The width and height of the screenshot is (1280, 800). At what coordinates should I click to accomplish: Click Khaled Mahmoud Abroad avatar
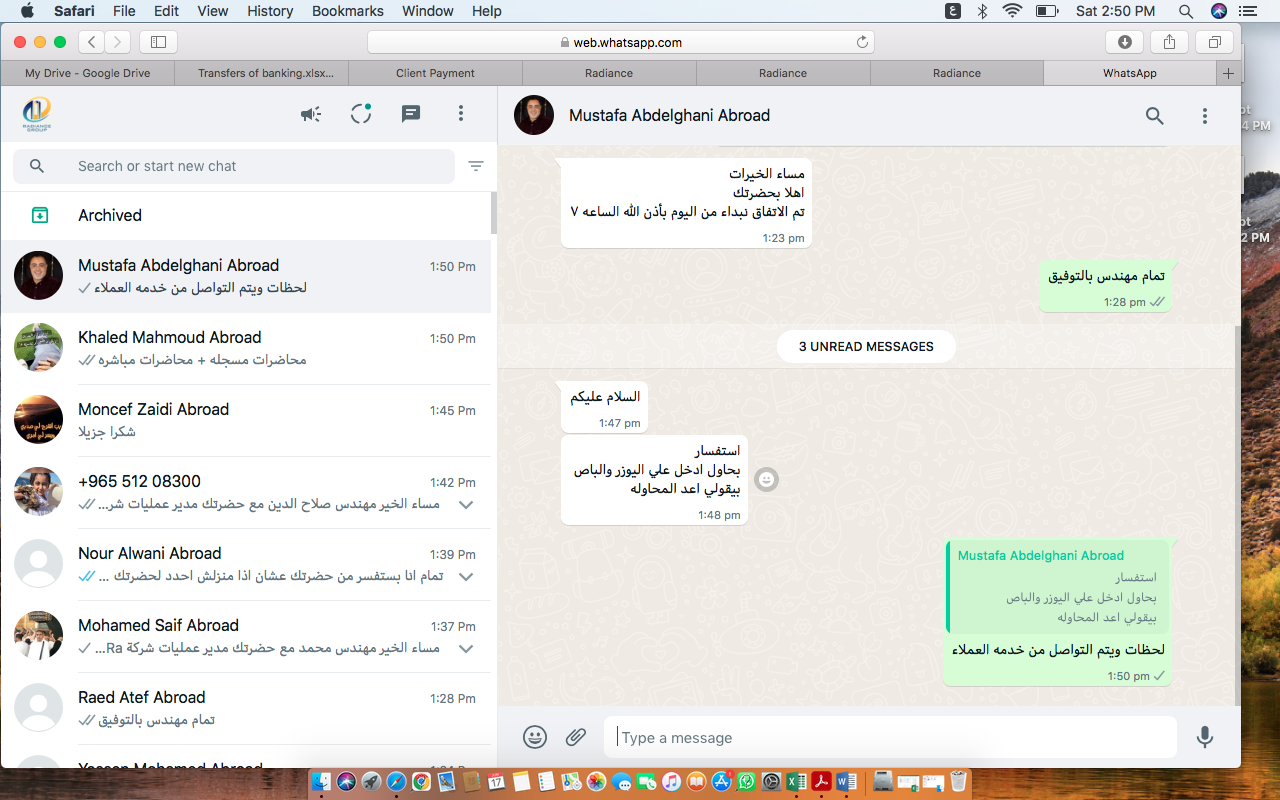click(x=39, y=347)
